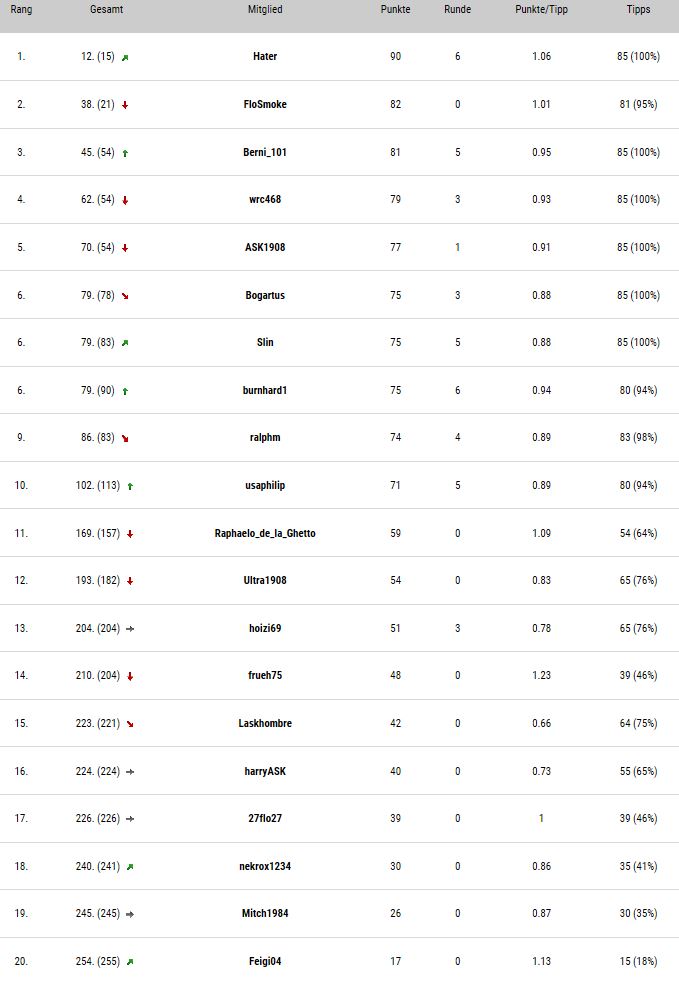
Task: Click the grey sideways arrow in hoizi69's row
Action: coord(130,629)
